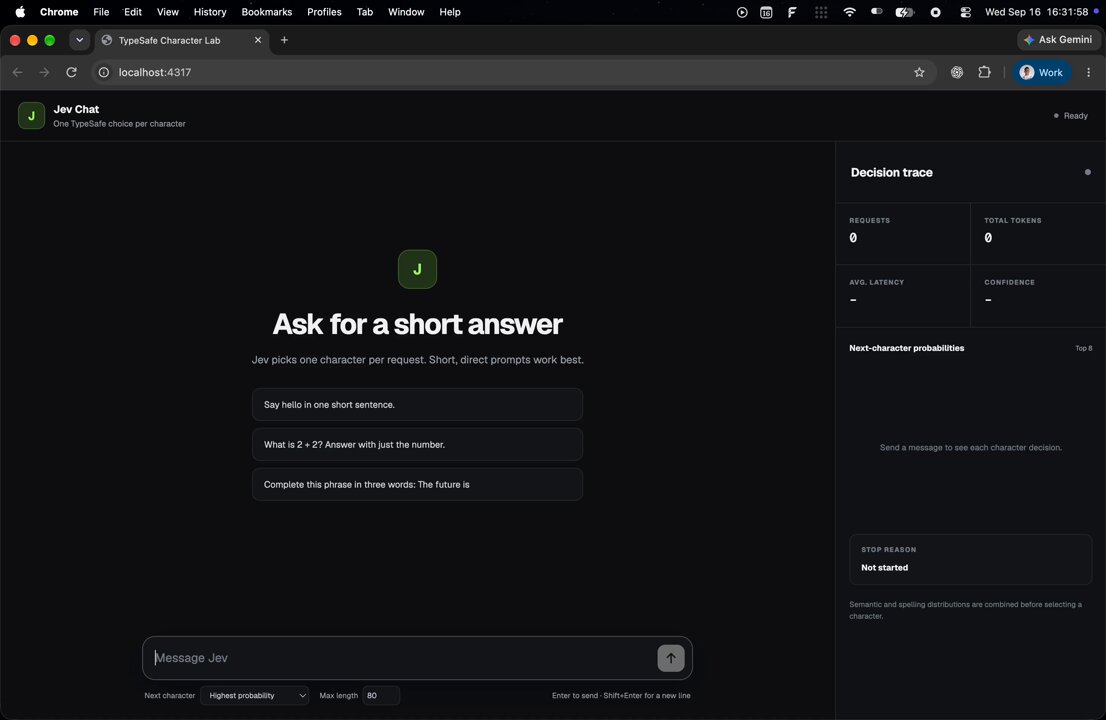Open the Next character dropdown
Image resolution: width=1106 pixels, height=720 pixels.
(x=255, y=695)
